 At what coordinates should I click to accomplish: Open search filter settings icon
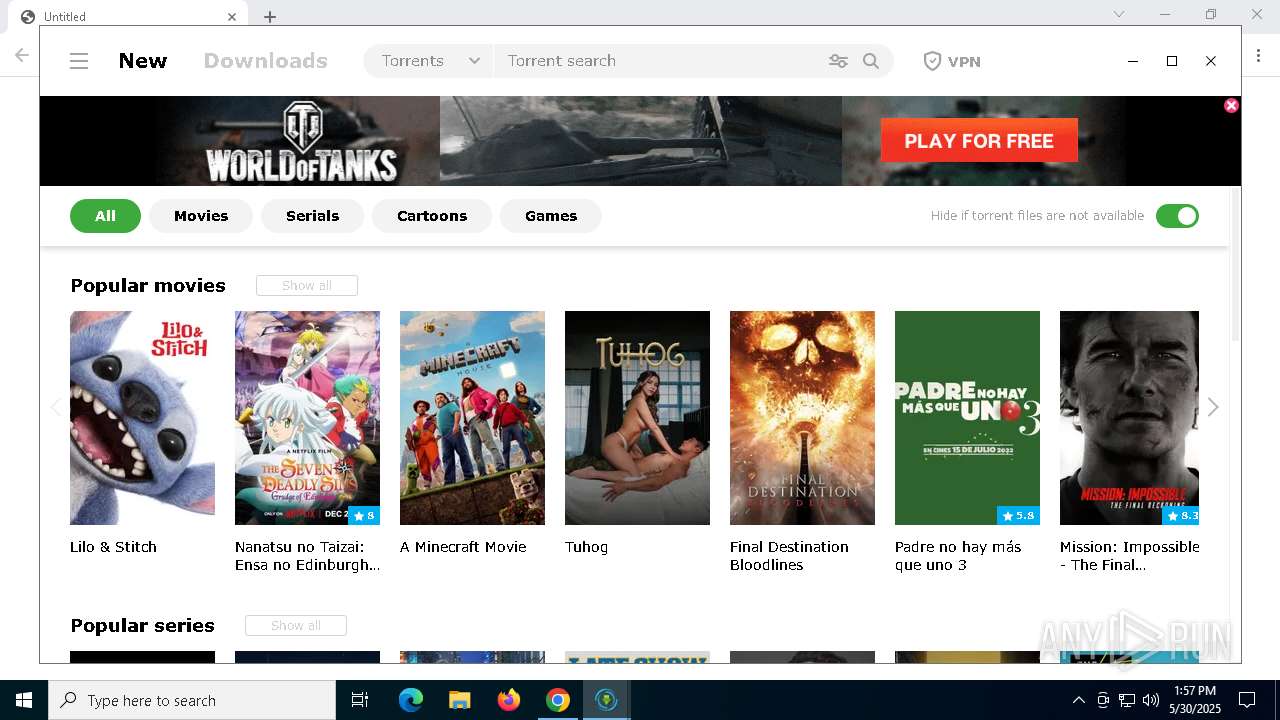coord(838,61)
